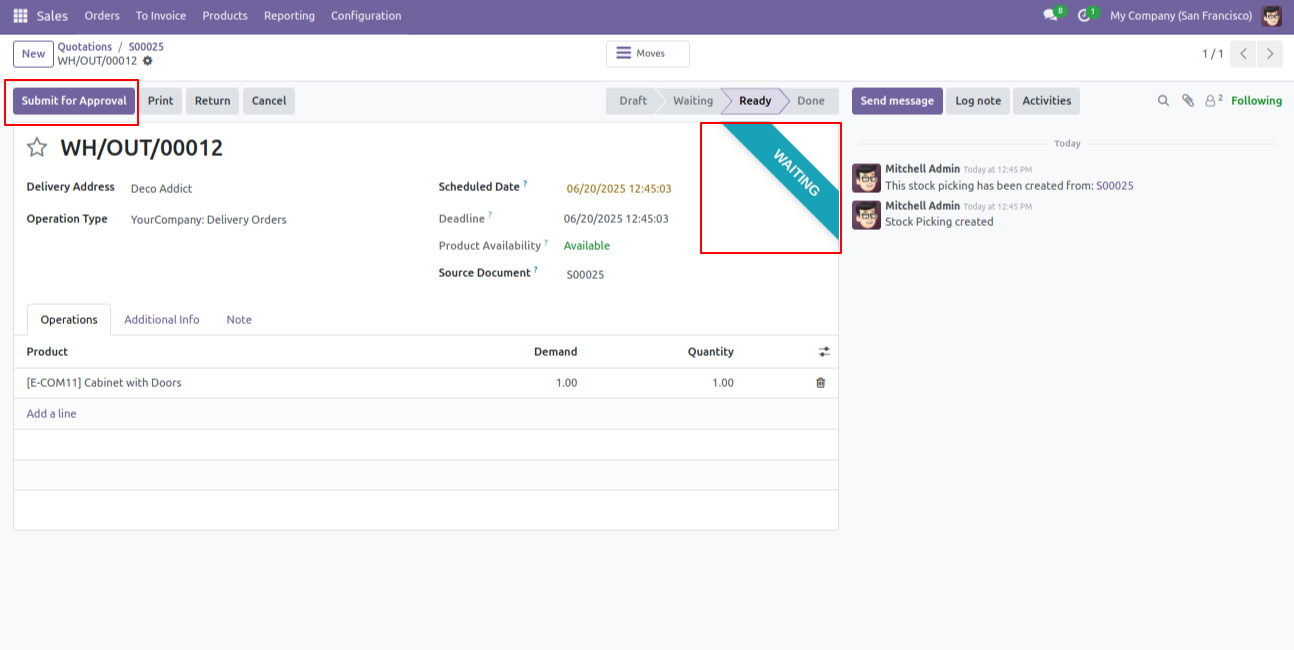Screen dimensions: 1294x650
Task: Click Mitchell Admin avatar on Stock Picking created message
Action: 866,215
